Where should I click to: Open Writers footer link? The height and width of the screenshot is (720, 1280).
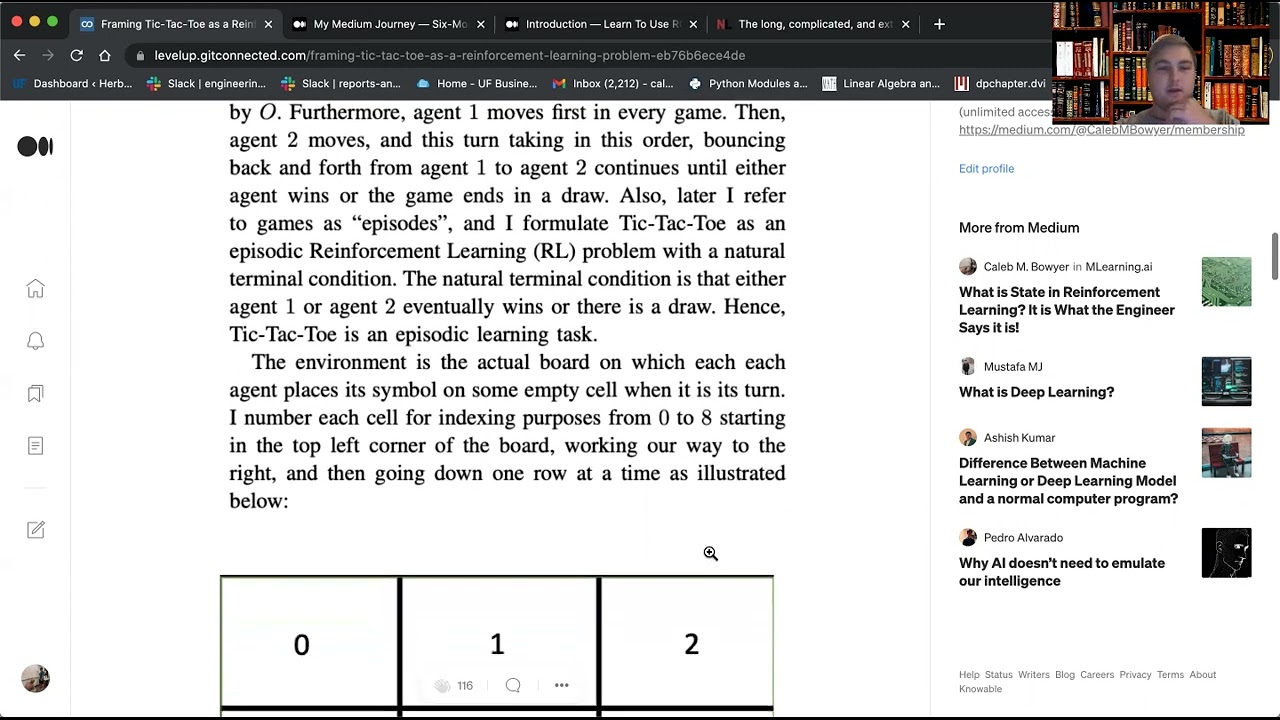click(x=1033, y=675)
